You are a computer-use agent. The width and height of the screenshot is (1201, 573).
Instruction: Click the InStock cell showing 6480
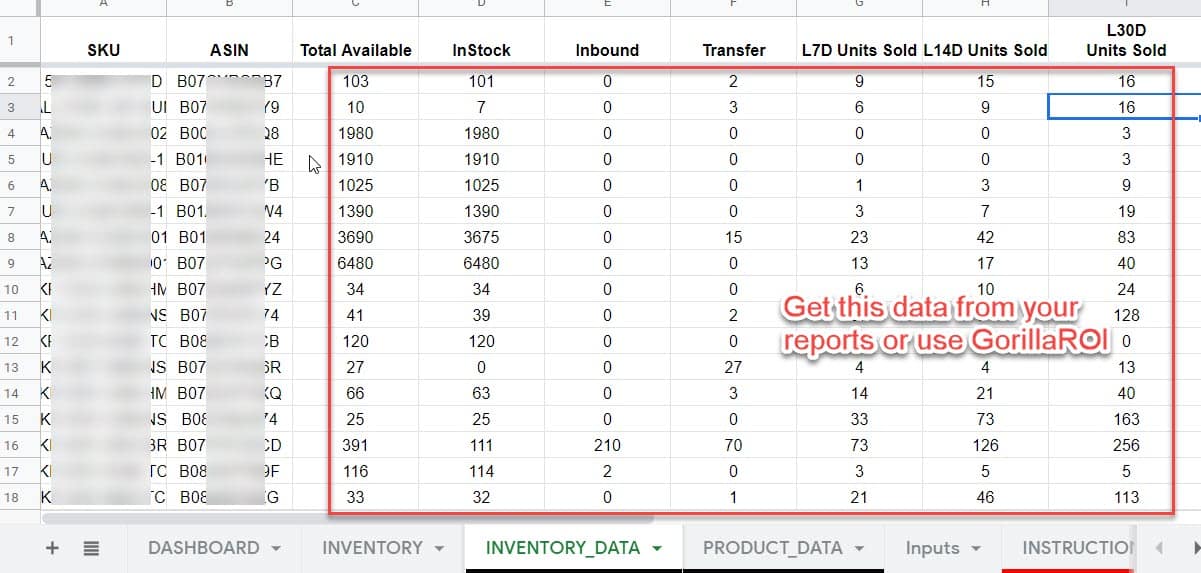482,263
